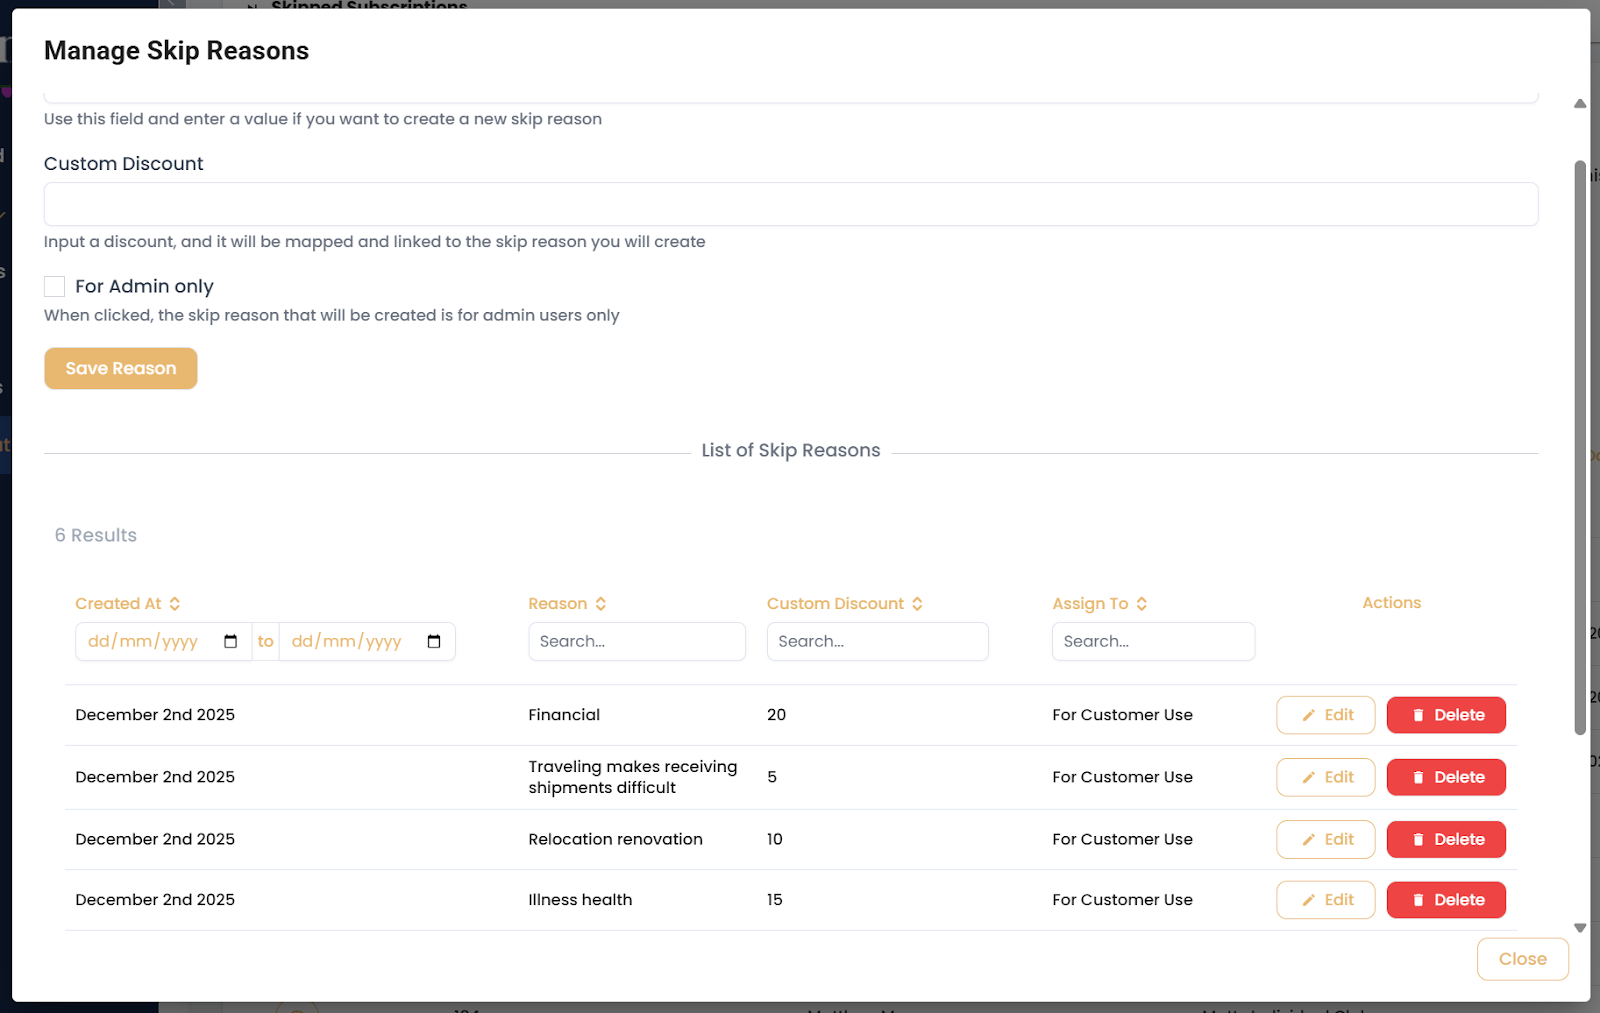Sort by Custom Discount column arrows
The width and height of the screenshot is (1600, 1013).
pos(917,604)
